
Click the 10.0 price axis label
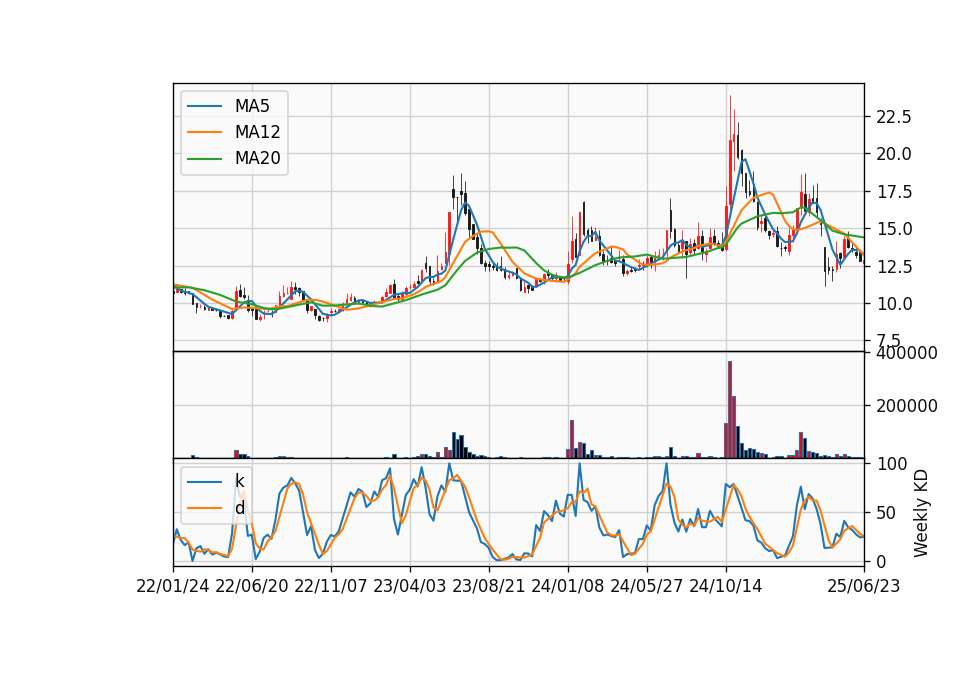click(x=894, y=304)
